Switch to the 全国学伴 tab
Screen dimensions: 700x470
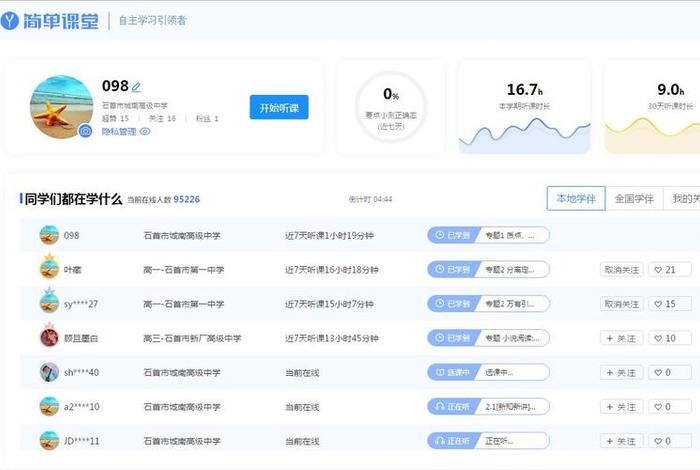tap(634, 198)
